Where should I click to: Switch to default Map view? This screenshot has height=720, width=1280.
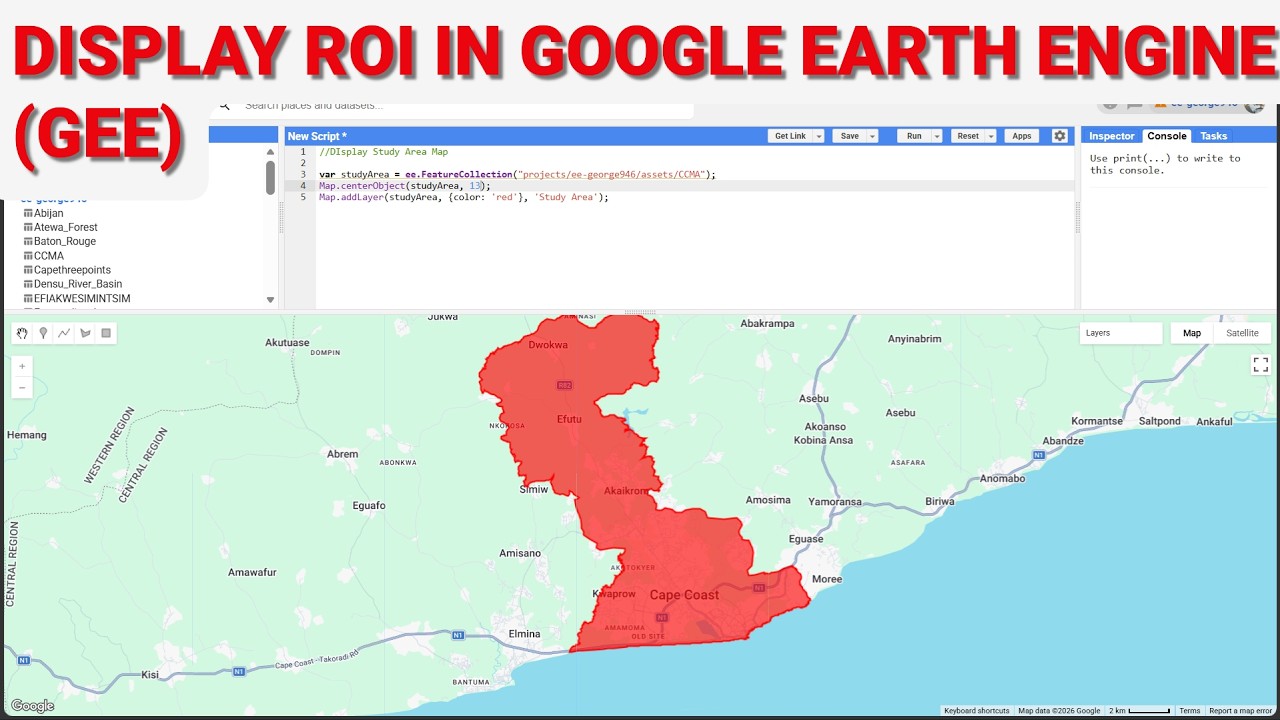click(x=1192, y=333)
